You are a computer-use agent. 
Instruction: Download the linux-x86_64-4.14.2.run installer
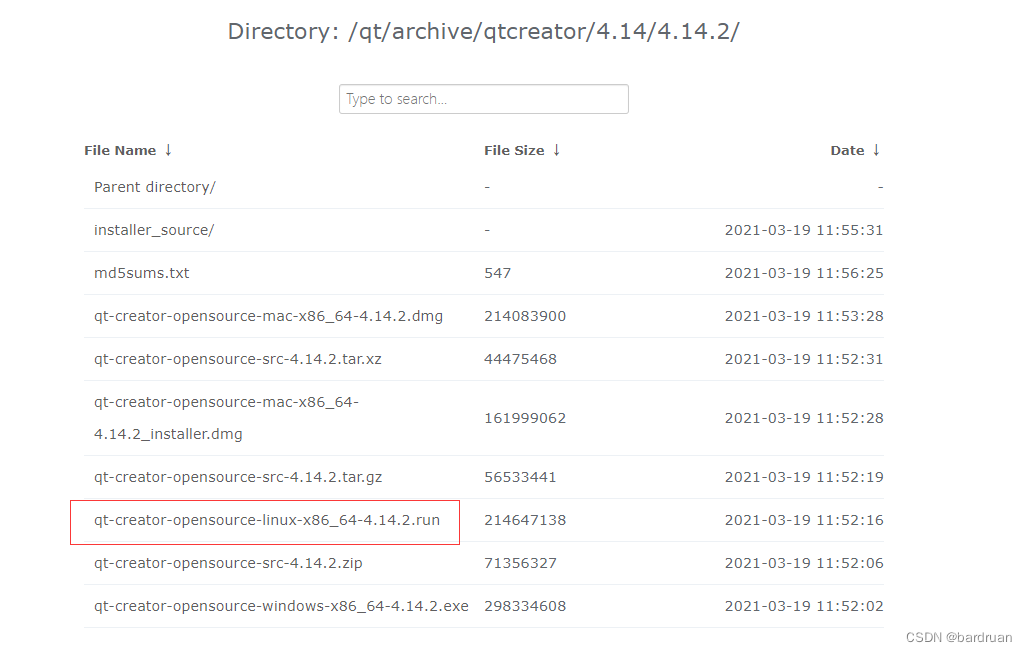pyautogui.click(x=267, y=520)
